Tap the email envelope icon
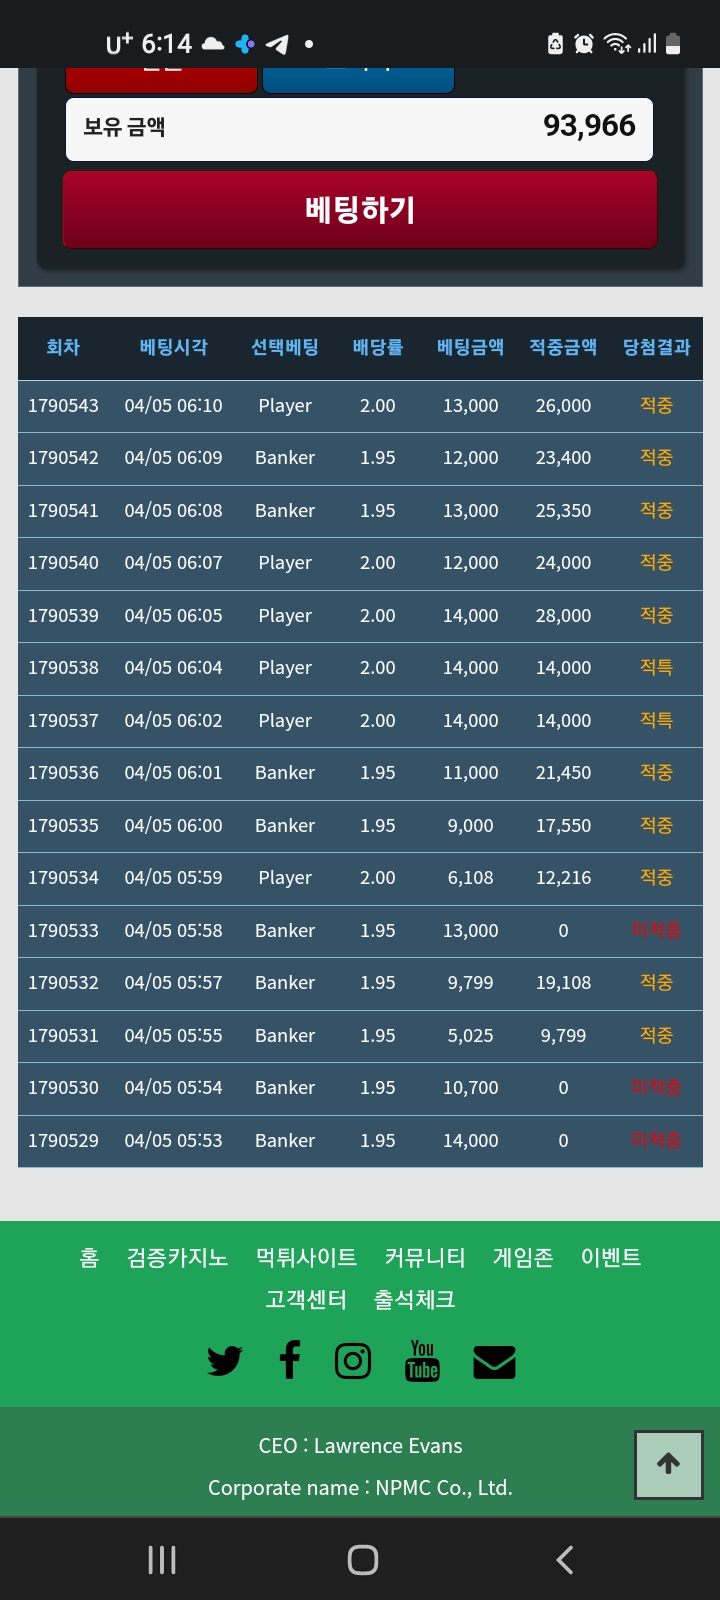 [x=494, y=1362]
